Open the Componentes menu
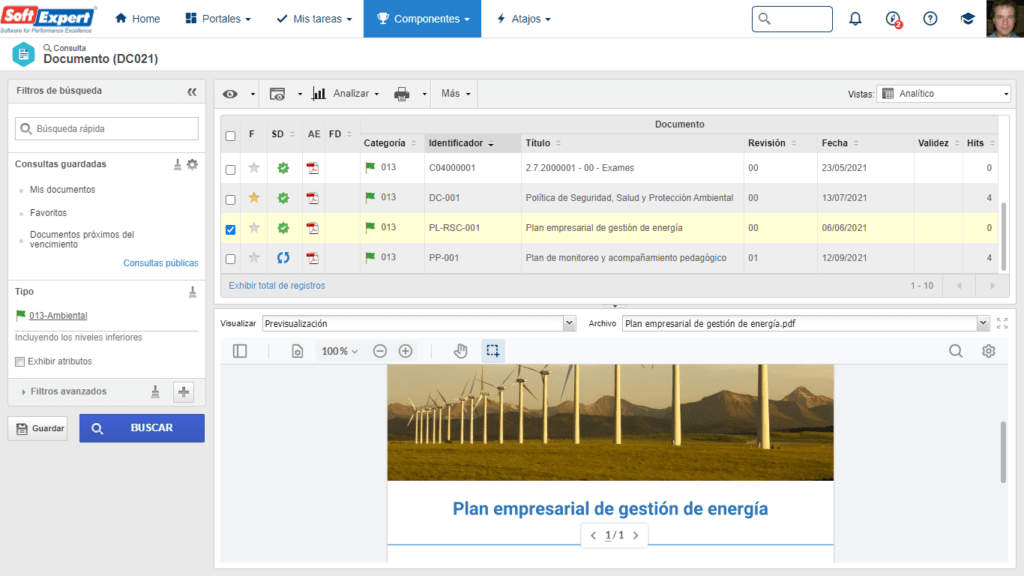The image size is (1024, 576). [422, 19]
